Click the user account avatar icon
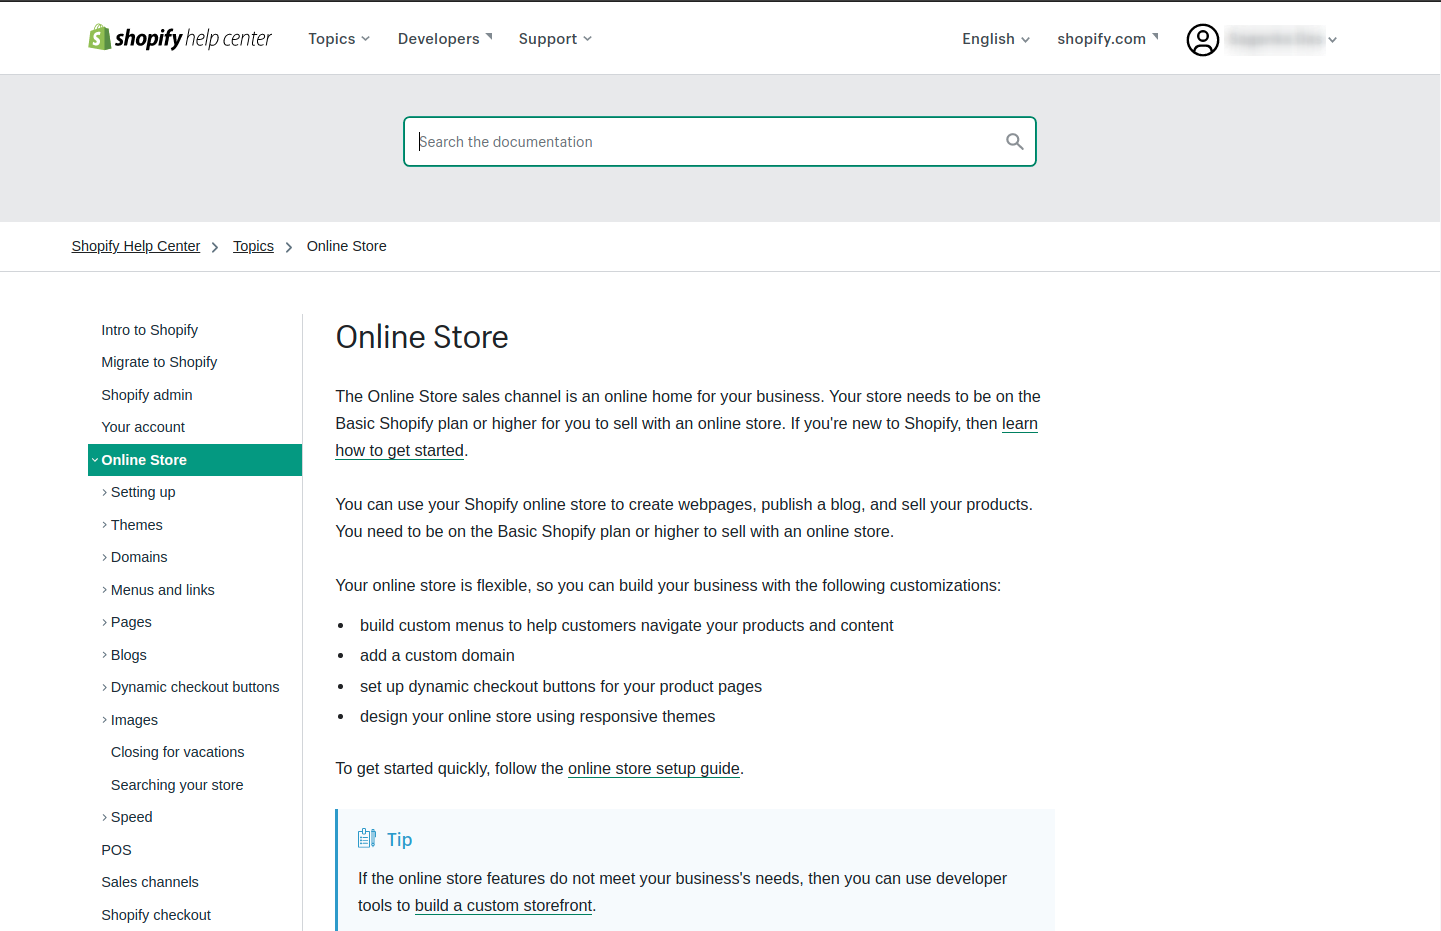1441x931 pixels. 1202,40
